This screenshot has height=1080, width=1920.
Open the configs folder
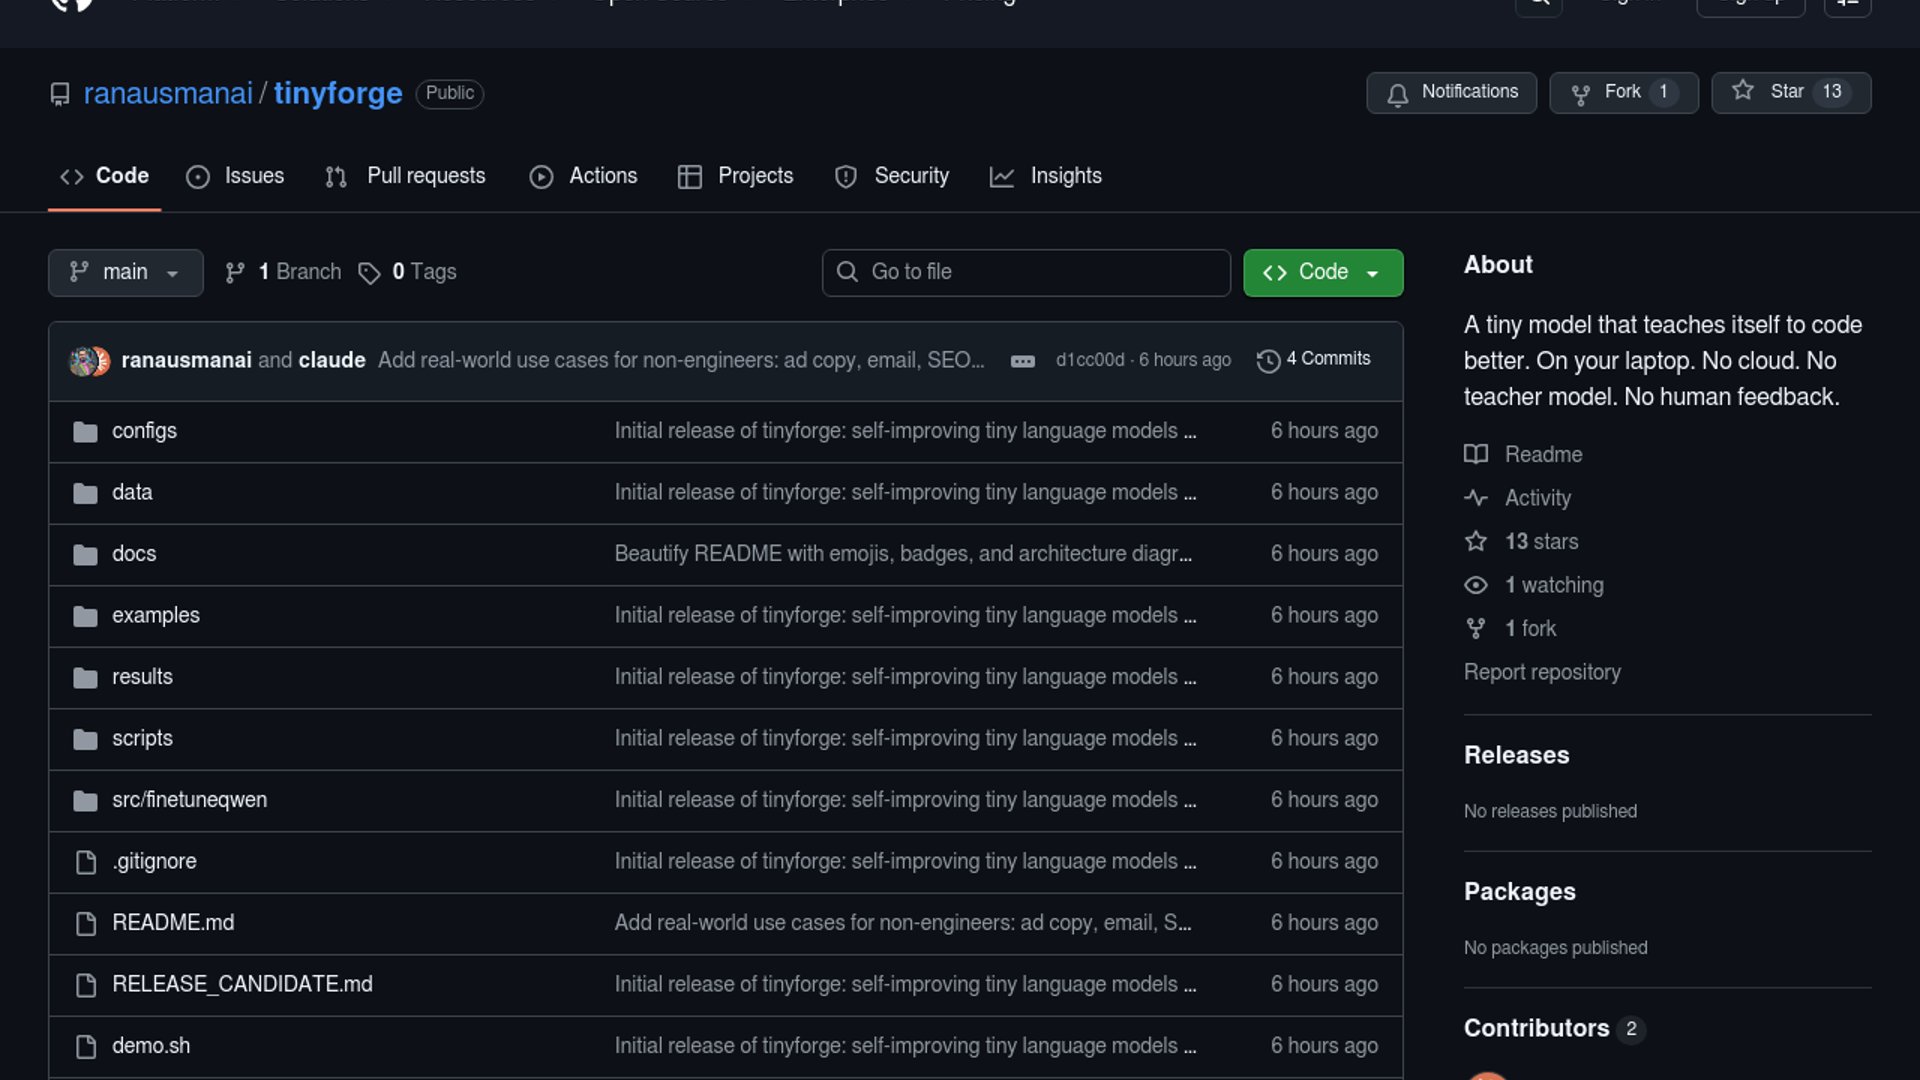144,431
